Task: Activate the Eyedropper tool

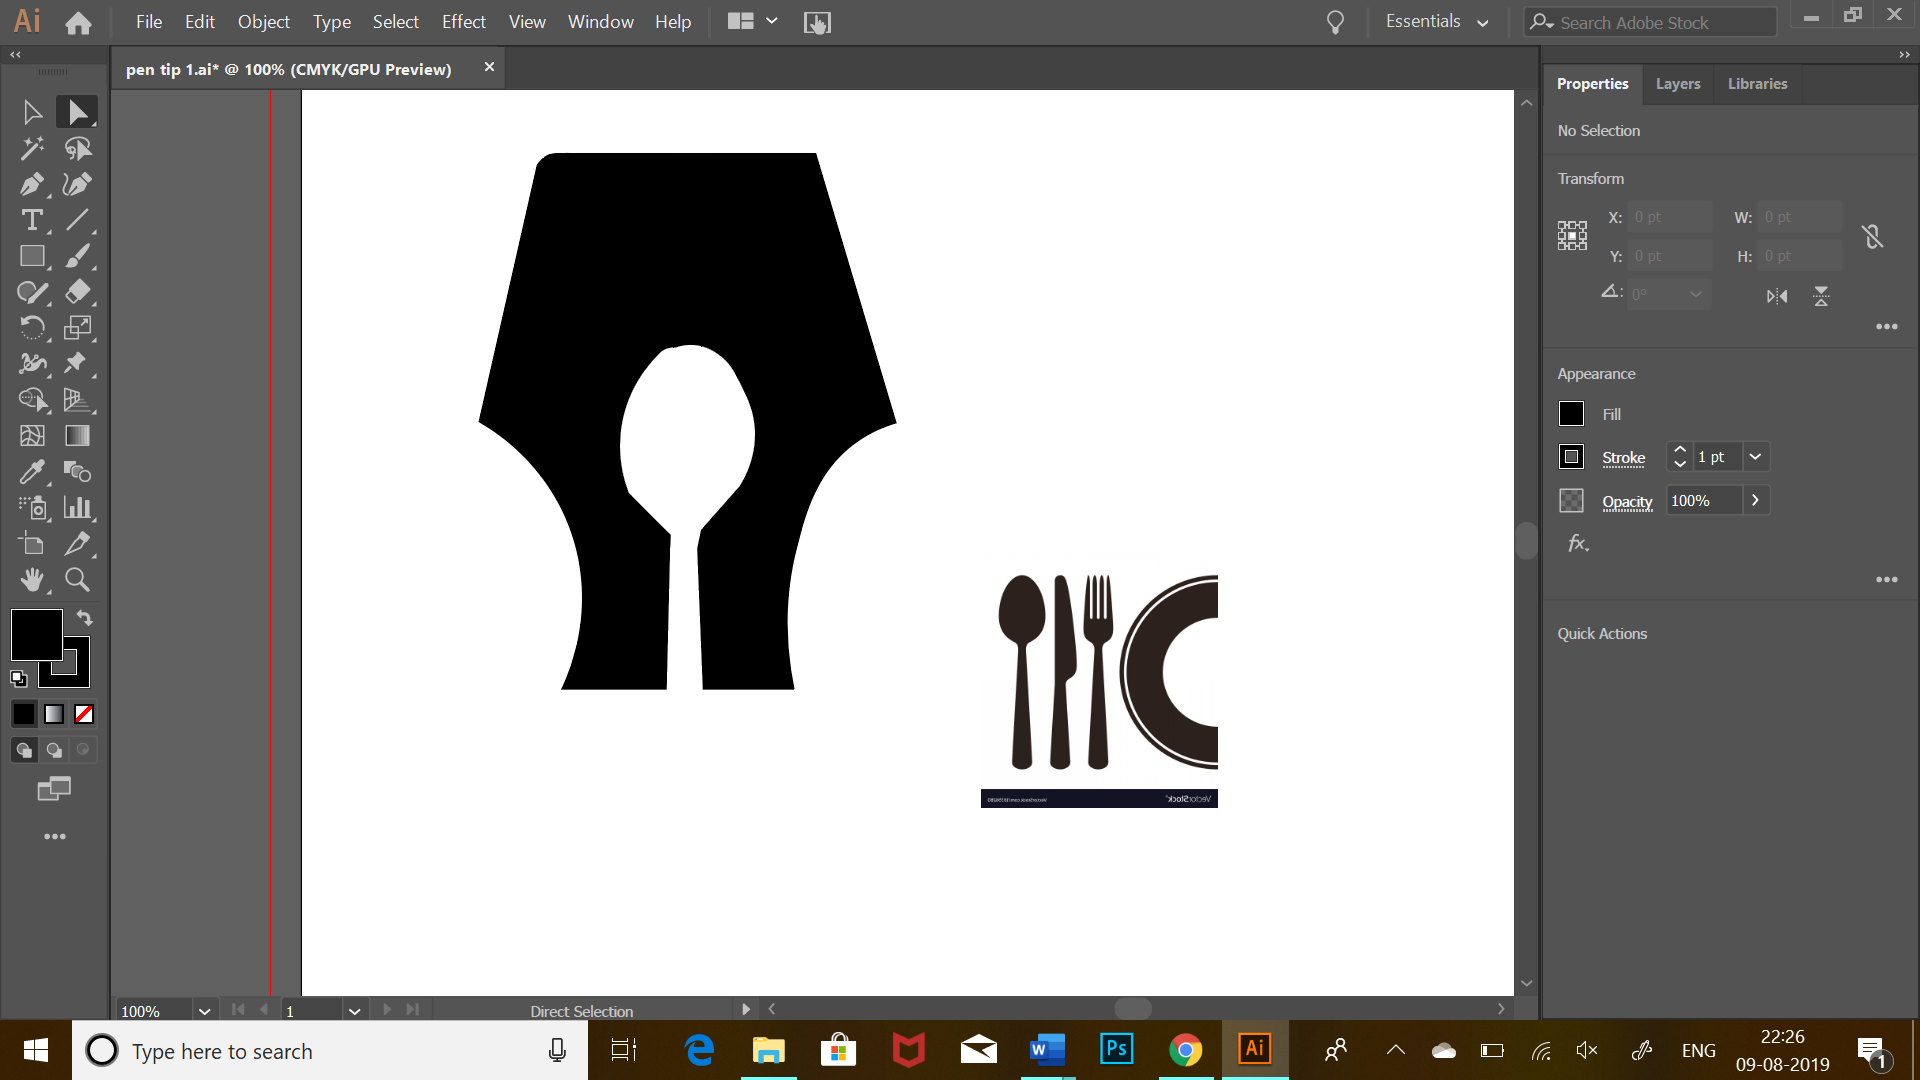Action: 32,472
